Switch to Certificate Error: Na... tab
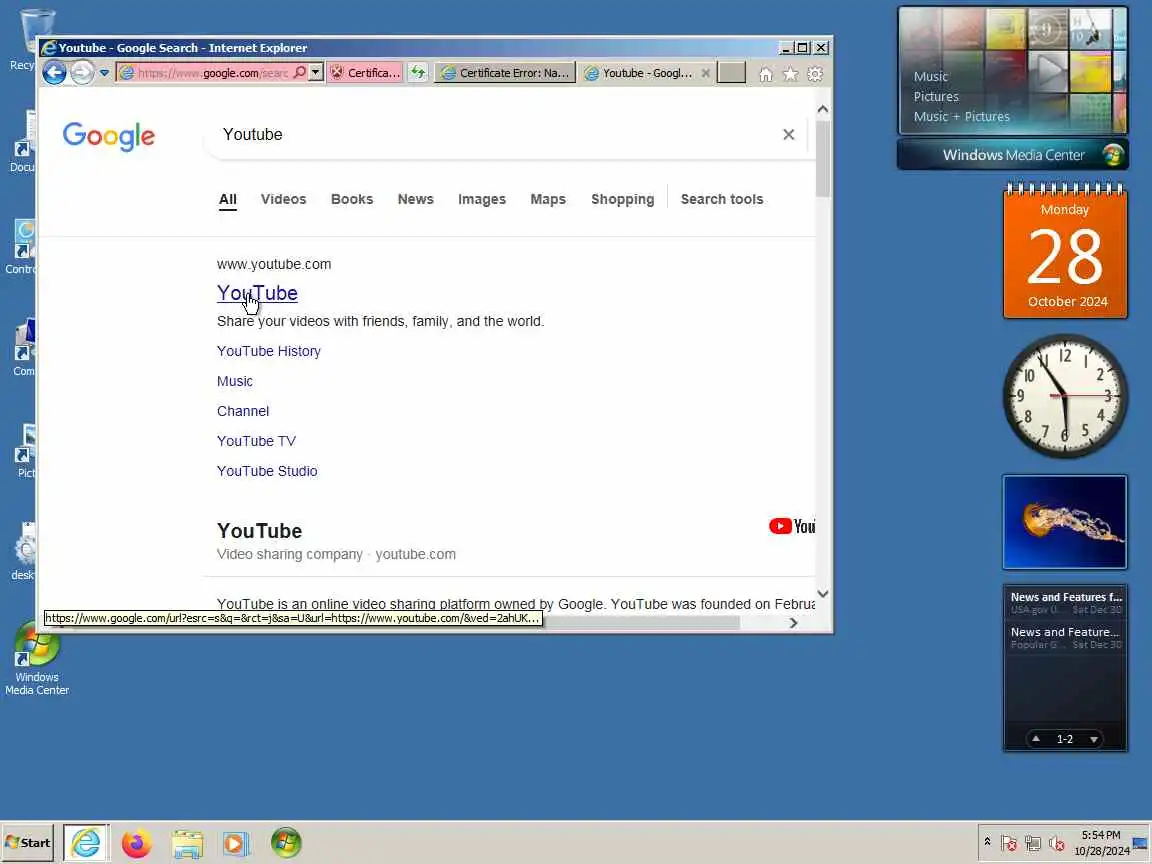The height and width of the screenshot is (864, 1152). (x=505, y=73)
